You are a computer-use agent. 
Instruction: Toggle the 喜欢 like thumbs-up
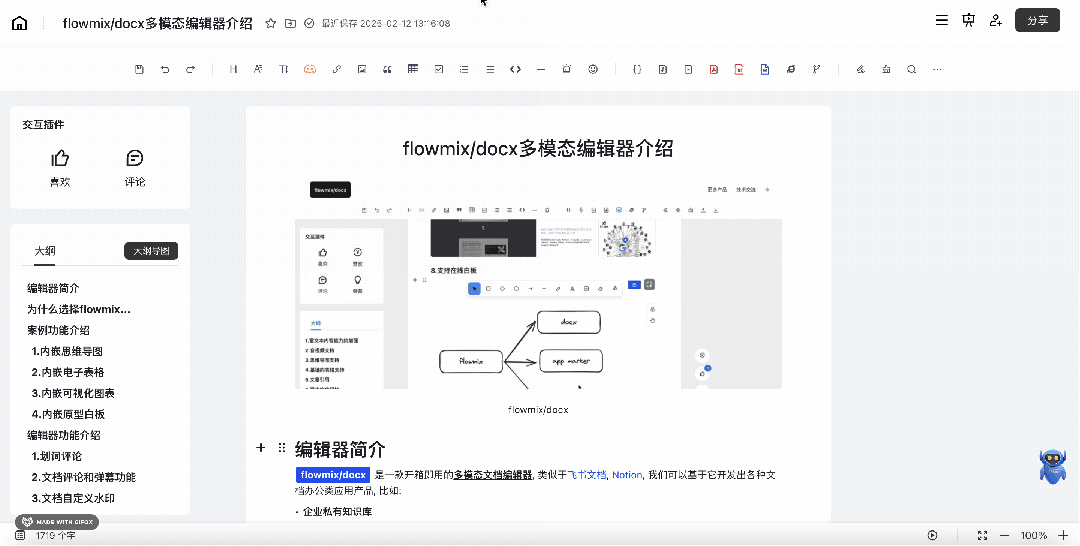coord(60,168)
